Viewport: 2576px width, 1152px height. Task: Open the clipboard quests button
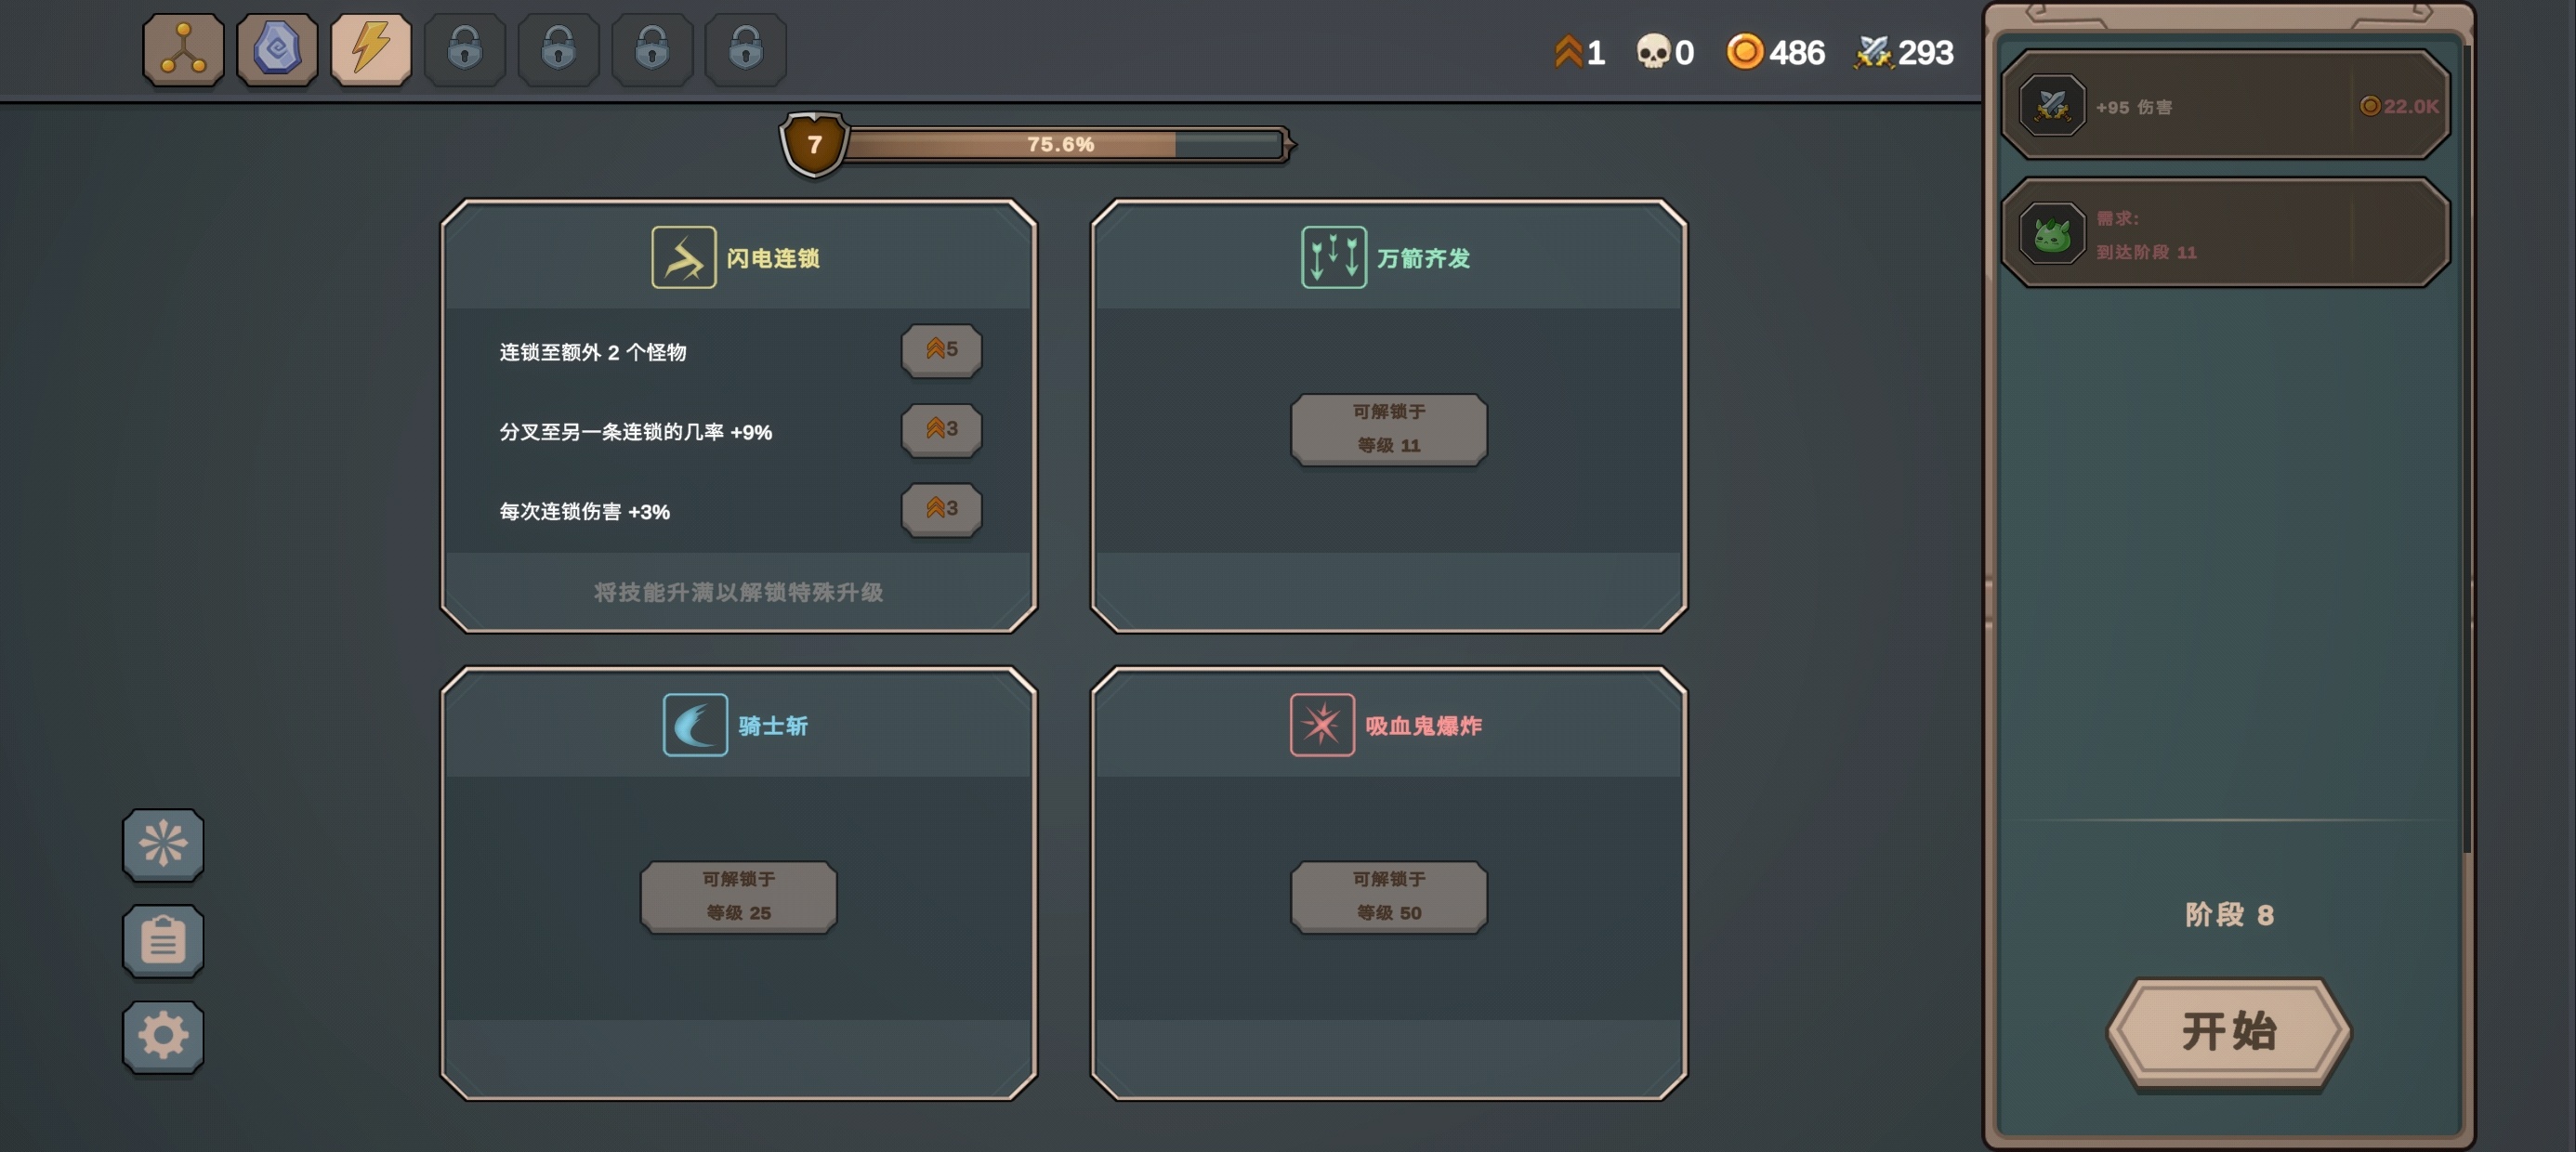163,941
